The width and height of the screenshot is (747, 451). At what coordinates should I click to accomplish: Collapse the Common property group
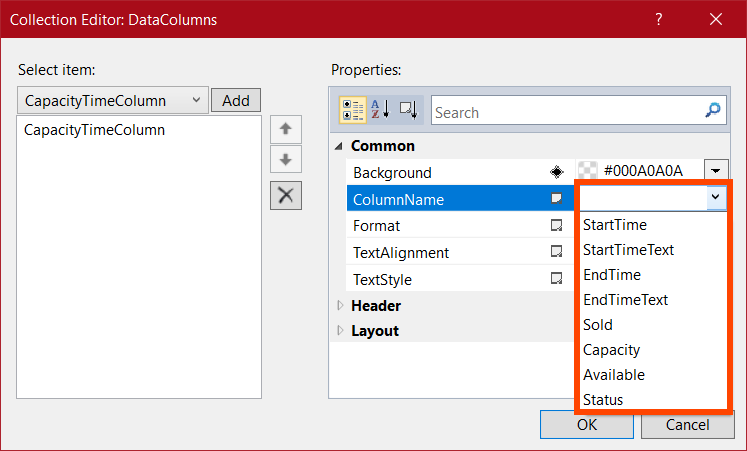(339, 146)
